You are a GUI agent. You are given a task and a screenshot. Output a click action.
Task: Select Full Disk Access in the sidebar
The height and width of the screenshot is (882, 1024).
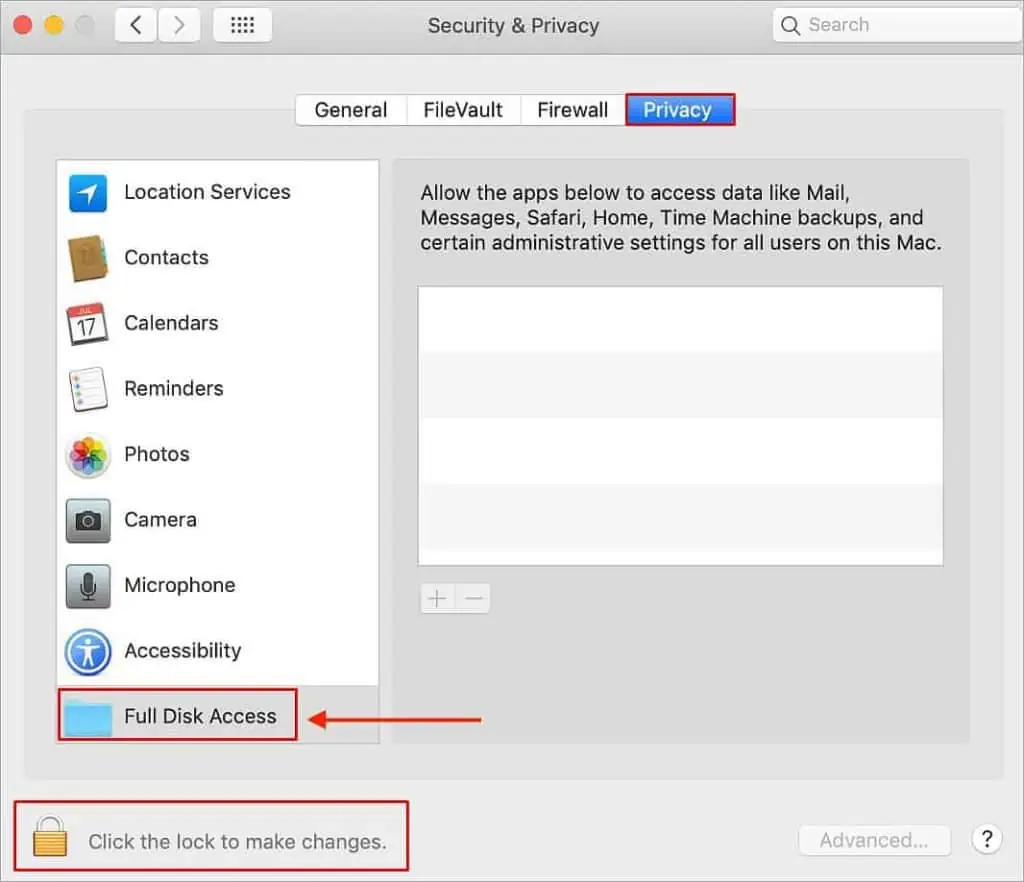coord(176,715)
